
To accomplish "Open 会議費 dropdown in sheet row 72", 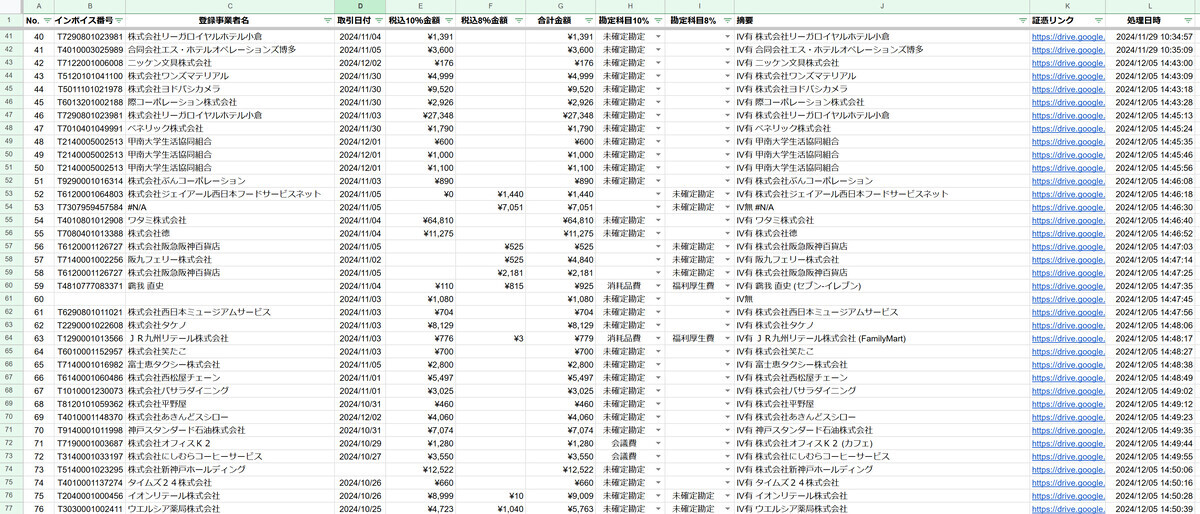I will pyautogui.click(x=658, y=455).
